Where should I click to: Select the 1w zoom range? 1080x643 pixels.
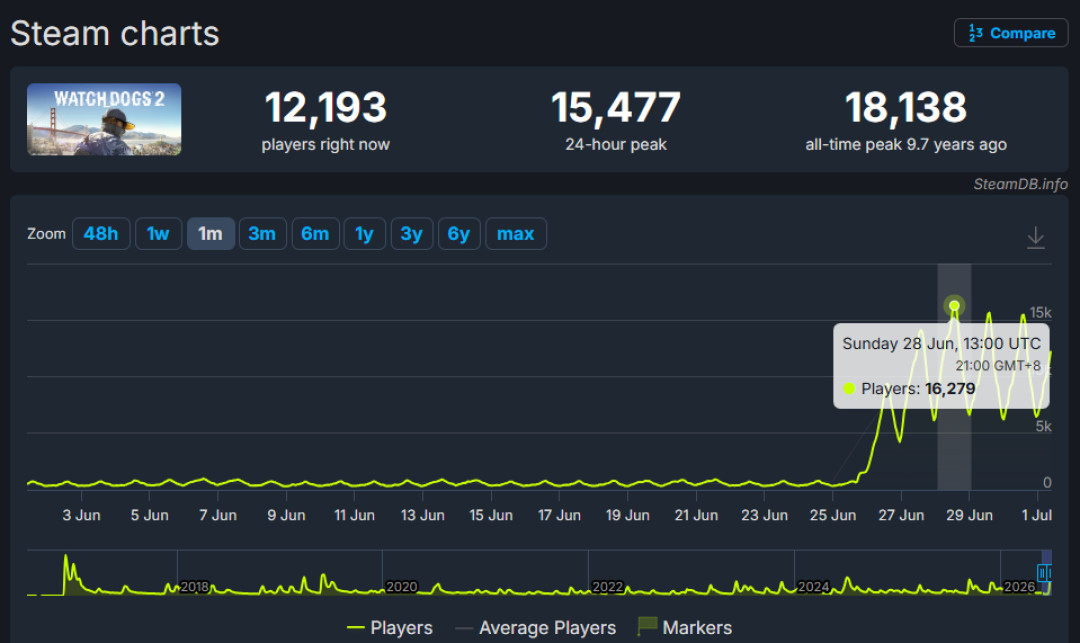(x=158, y=233)
